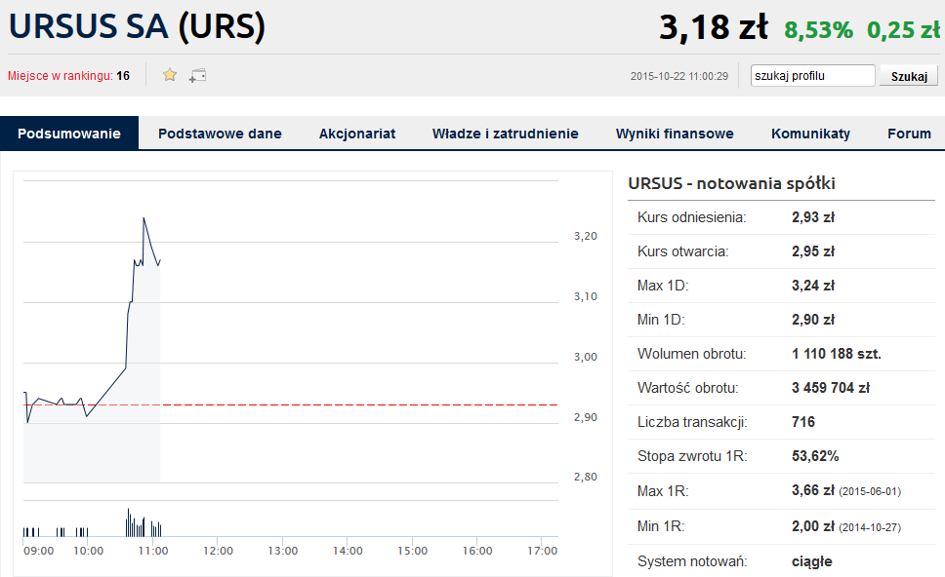Click Kurs odniesienia value 2,93 zł
945x577 pixels.
(x=813, y=217)
